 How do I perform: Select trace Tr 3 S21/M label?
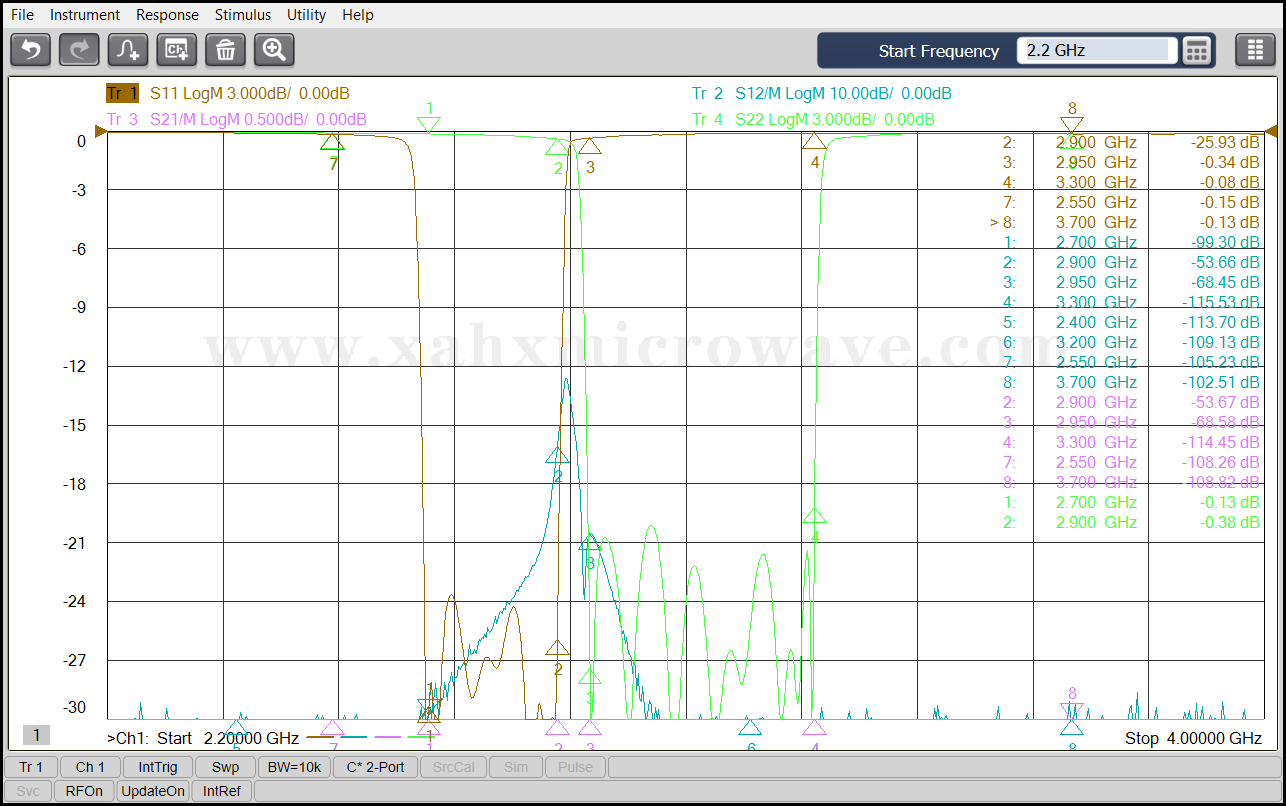coord(236,120)
